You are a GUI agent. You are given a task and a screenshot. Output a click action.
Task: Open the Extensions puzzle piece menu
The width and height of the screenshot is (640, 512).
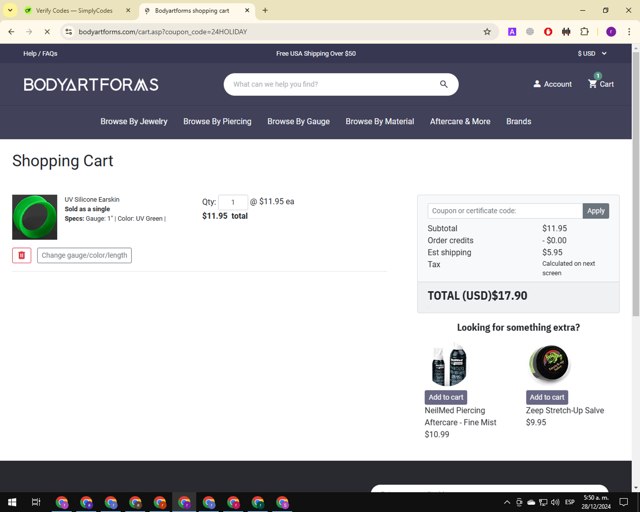click(x=584, y=31)
